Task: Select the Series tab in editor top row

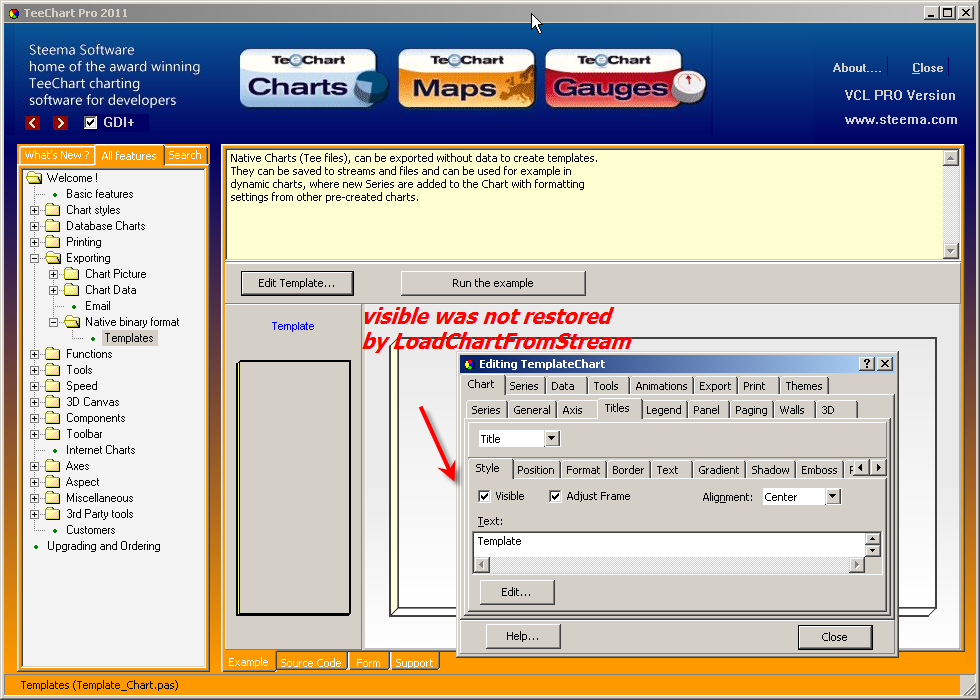Action: pos(524,386)
